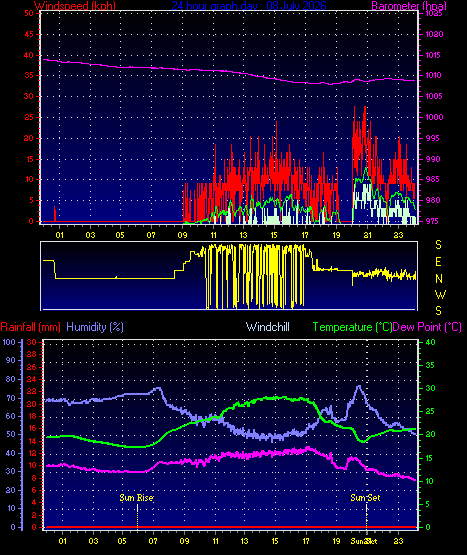Click hour 09 on the bottom graph axis
Viewport: 467px width, 555px height.
(x=184, y=541)
